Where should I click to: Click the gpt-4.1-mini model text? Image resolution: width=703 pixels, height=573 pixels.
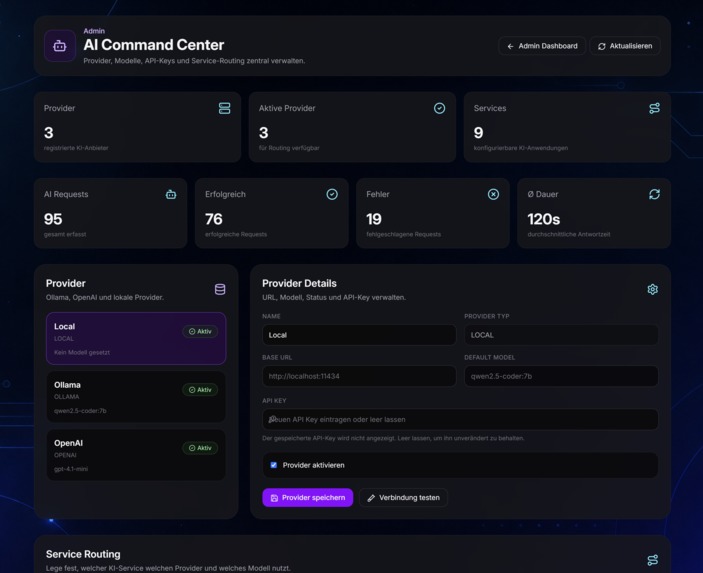click(71, 469)
